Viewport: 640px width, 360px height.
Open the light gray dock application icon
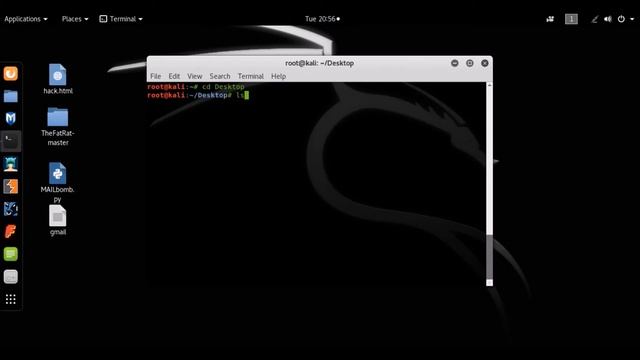(x=11, y=277)
